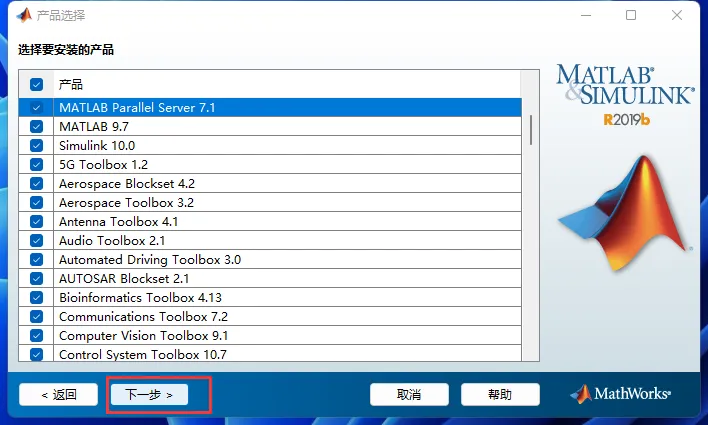Uncheck the MATLAB 9.7 checkbox
The height and width of the screenshot is (425, 708).
coord(37,126)
